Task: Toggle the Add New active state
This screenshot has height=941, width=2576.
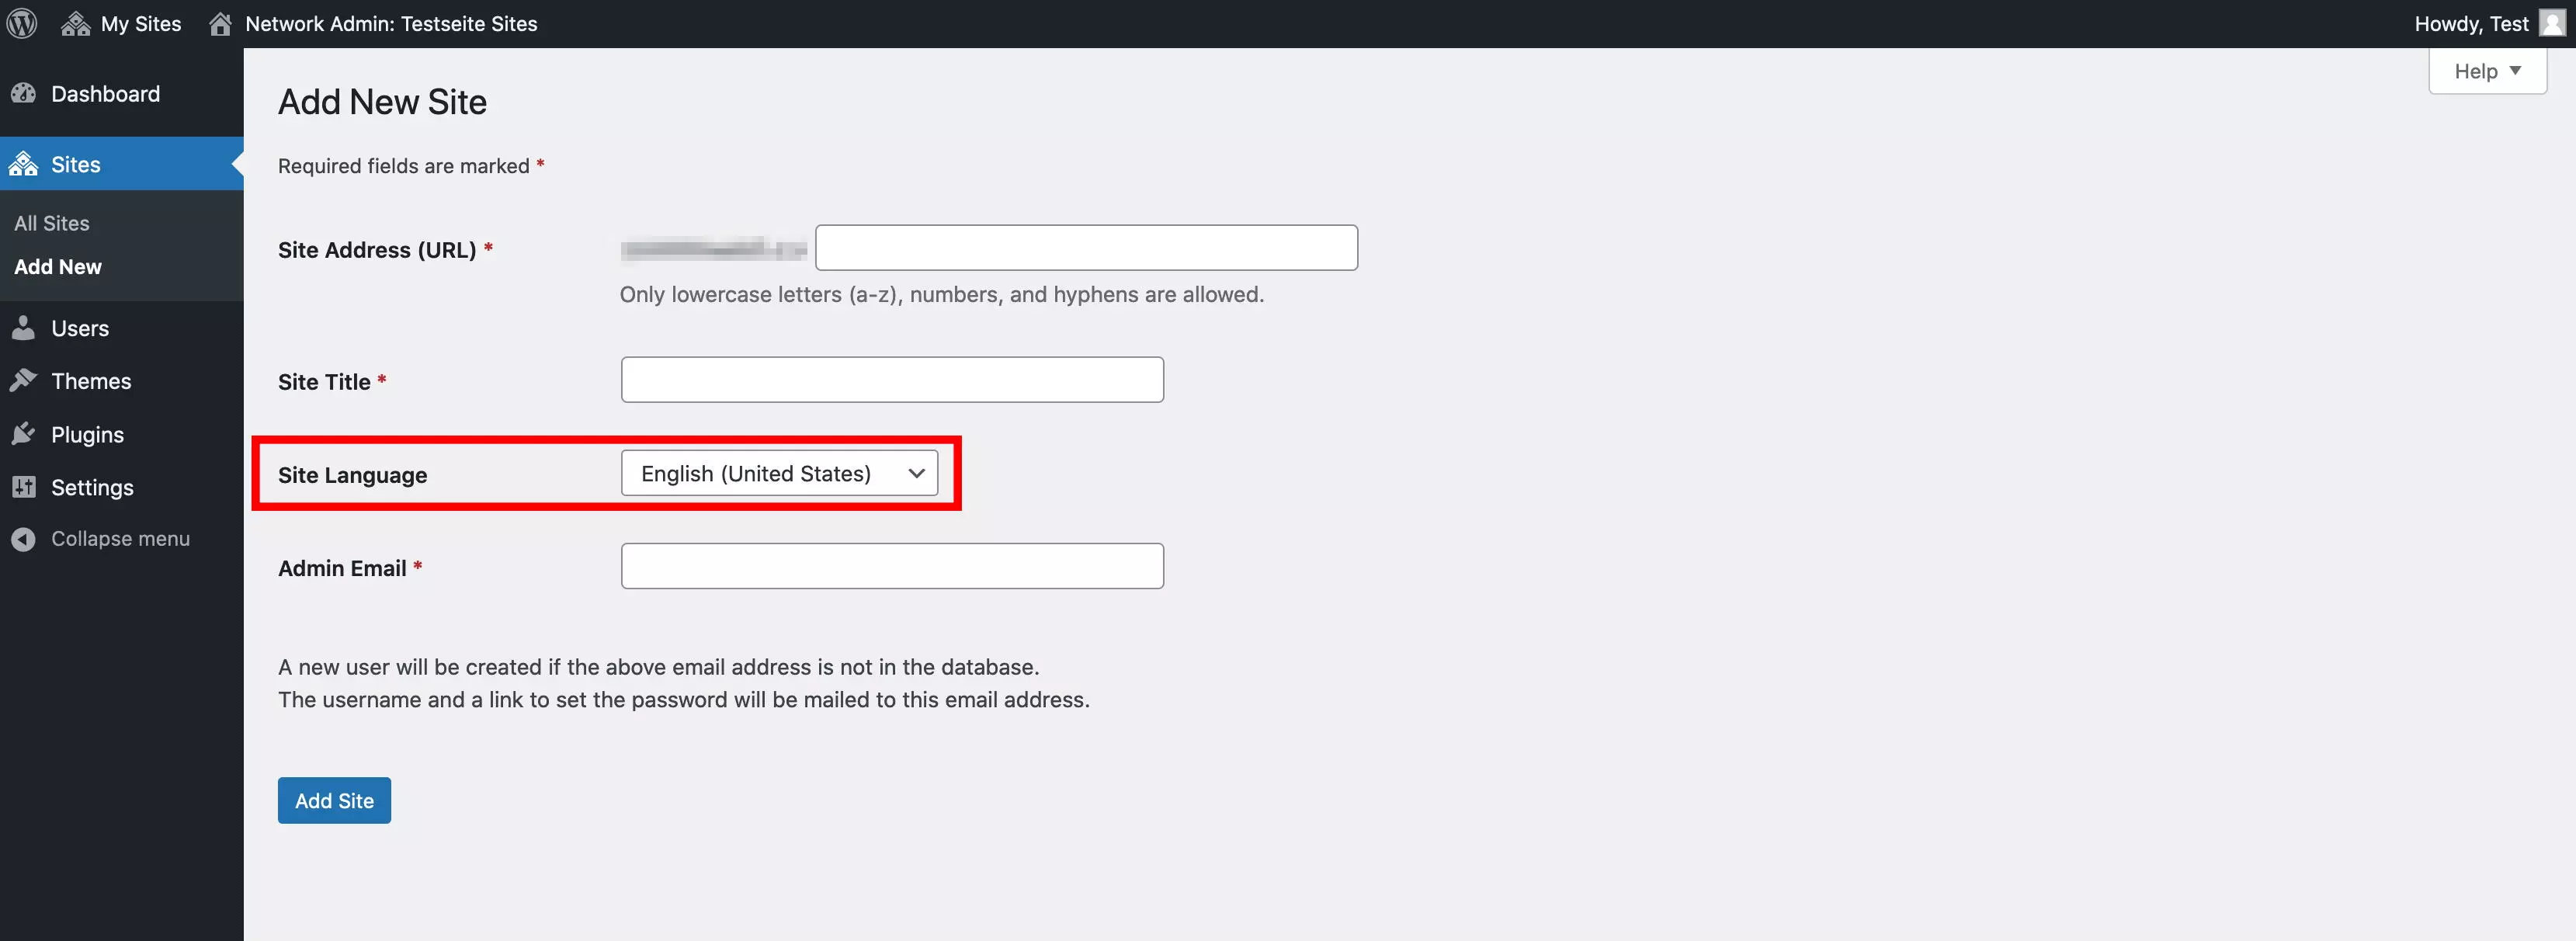Action: (x=57, y=265)
